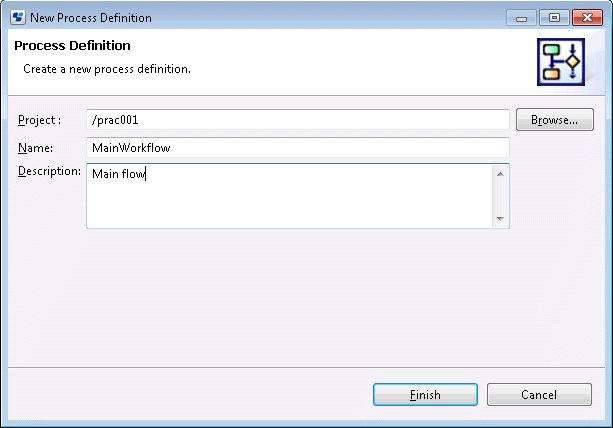The image size is (613, 428).
Task: Click into the Name field with MainWorkflow
Action: [297, 148]
